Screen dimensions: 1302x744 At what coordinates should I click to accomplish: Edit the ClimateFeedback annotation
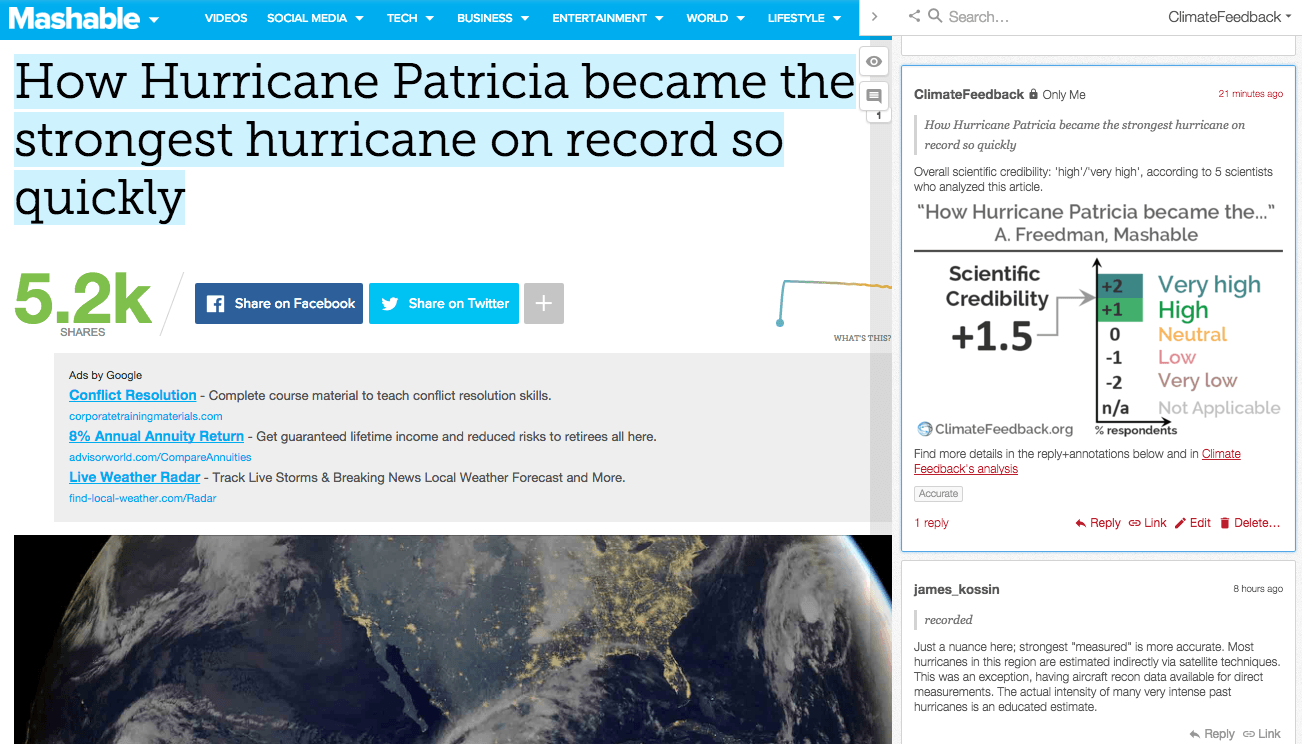(x=1192, y=523)
